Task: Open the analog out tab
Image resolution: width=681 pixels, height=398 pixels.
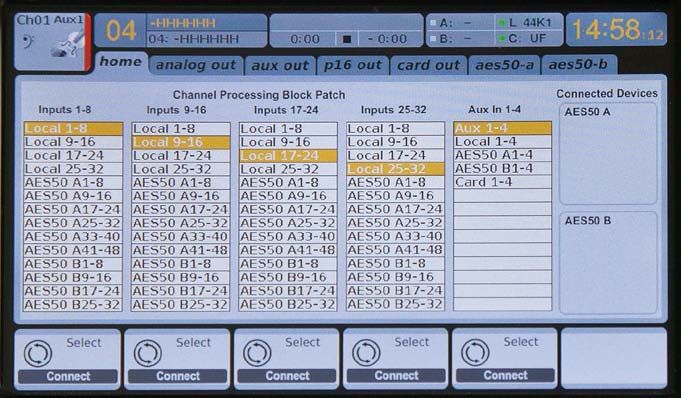Action: [x=196, y=65]
